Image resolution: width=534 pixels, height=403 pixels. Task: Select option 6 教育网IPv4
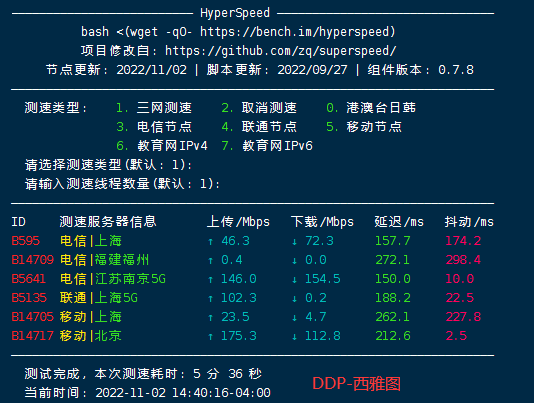(x=162, y=146)
